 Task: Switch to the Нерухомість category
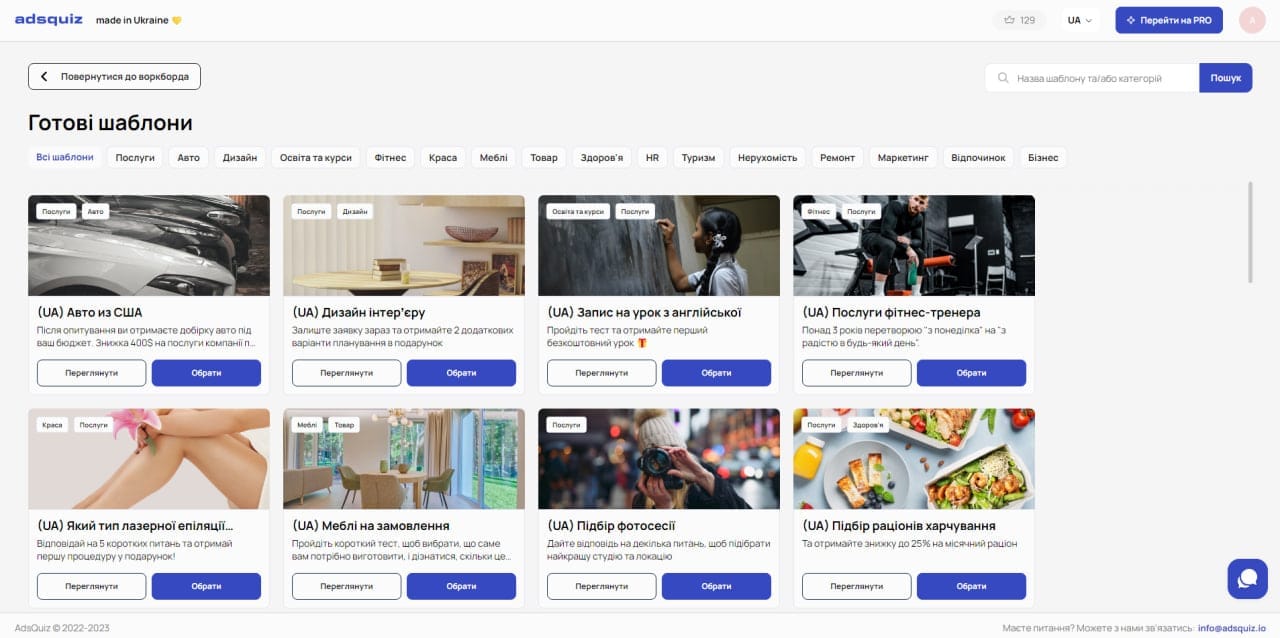(767, 158)
